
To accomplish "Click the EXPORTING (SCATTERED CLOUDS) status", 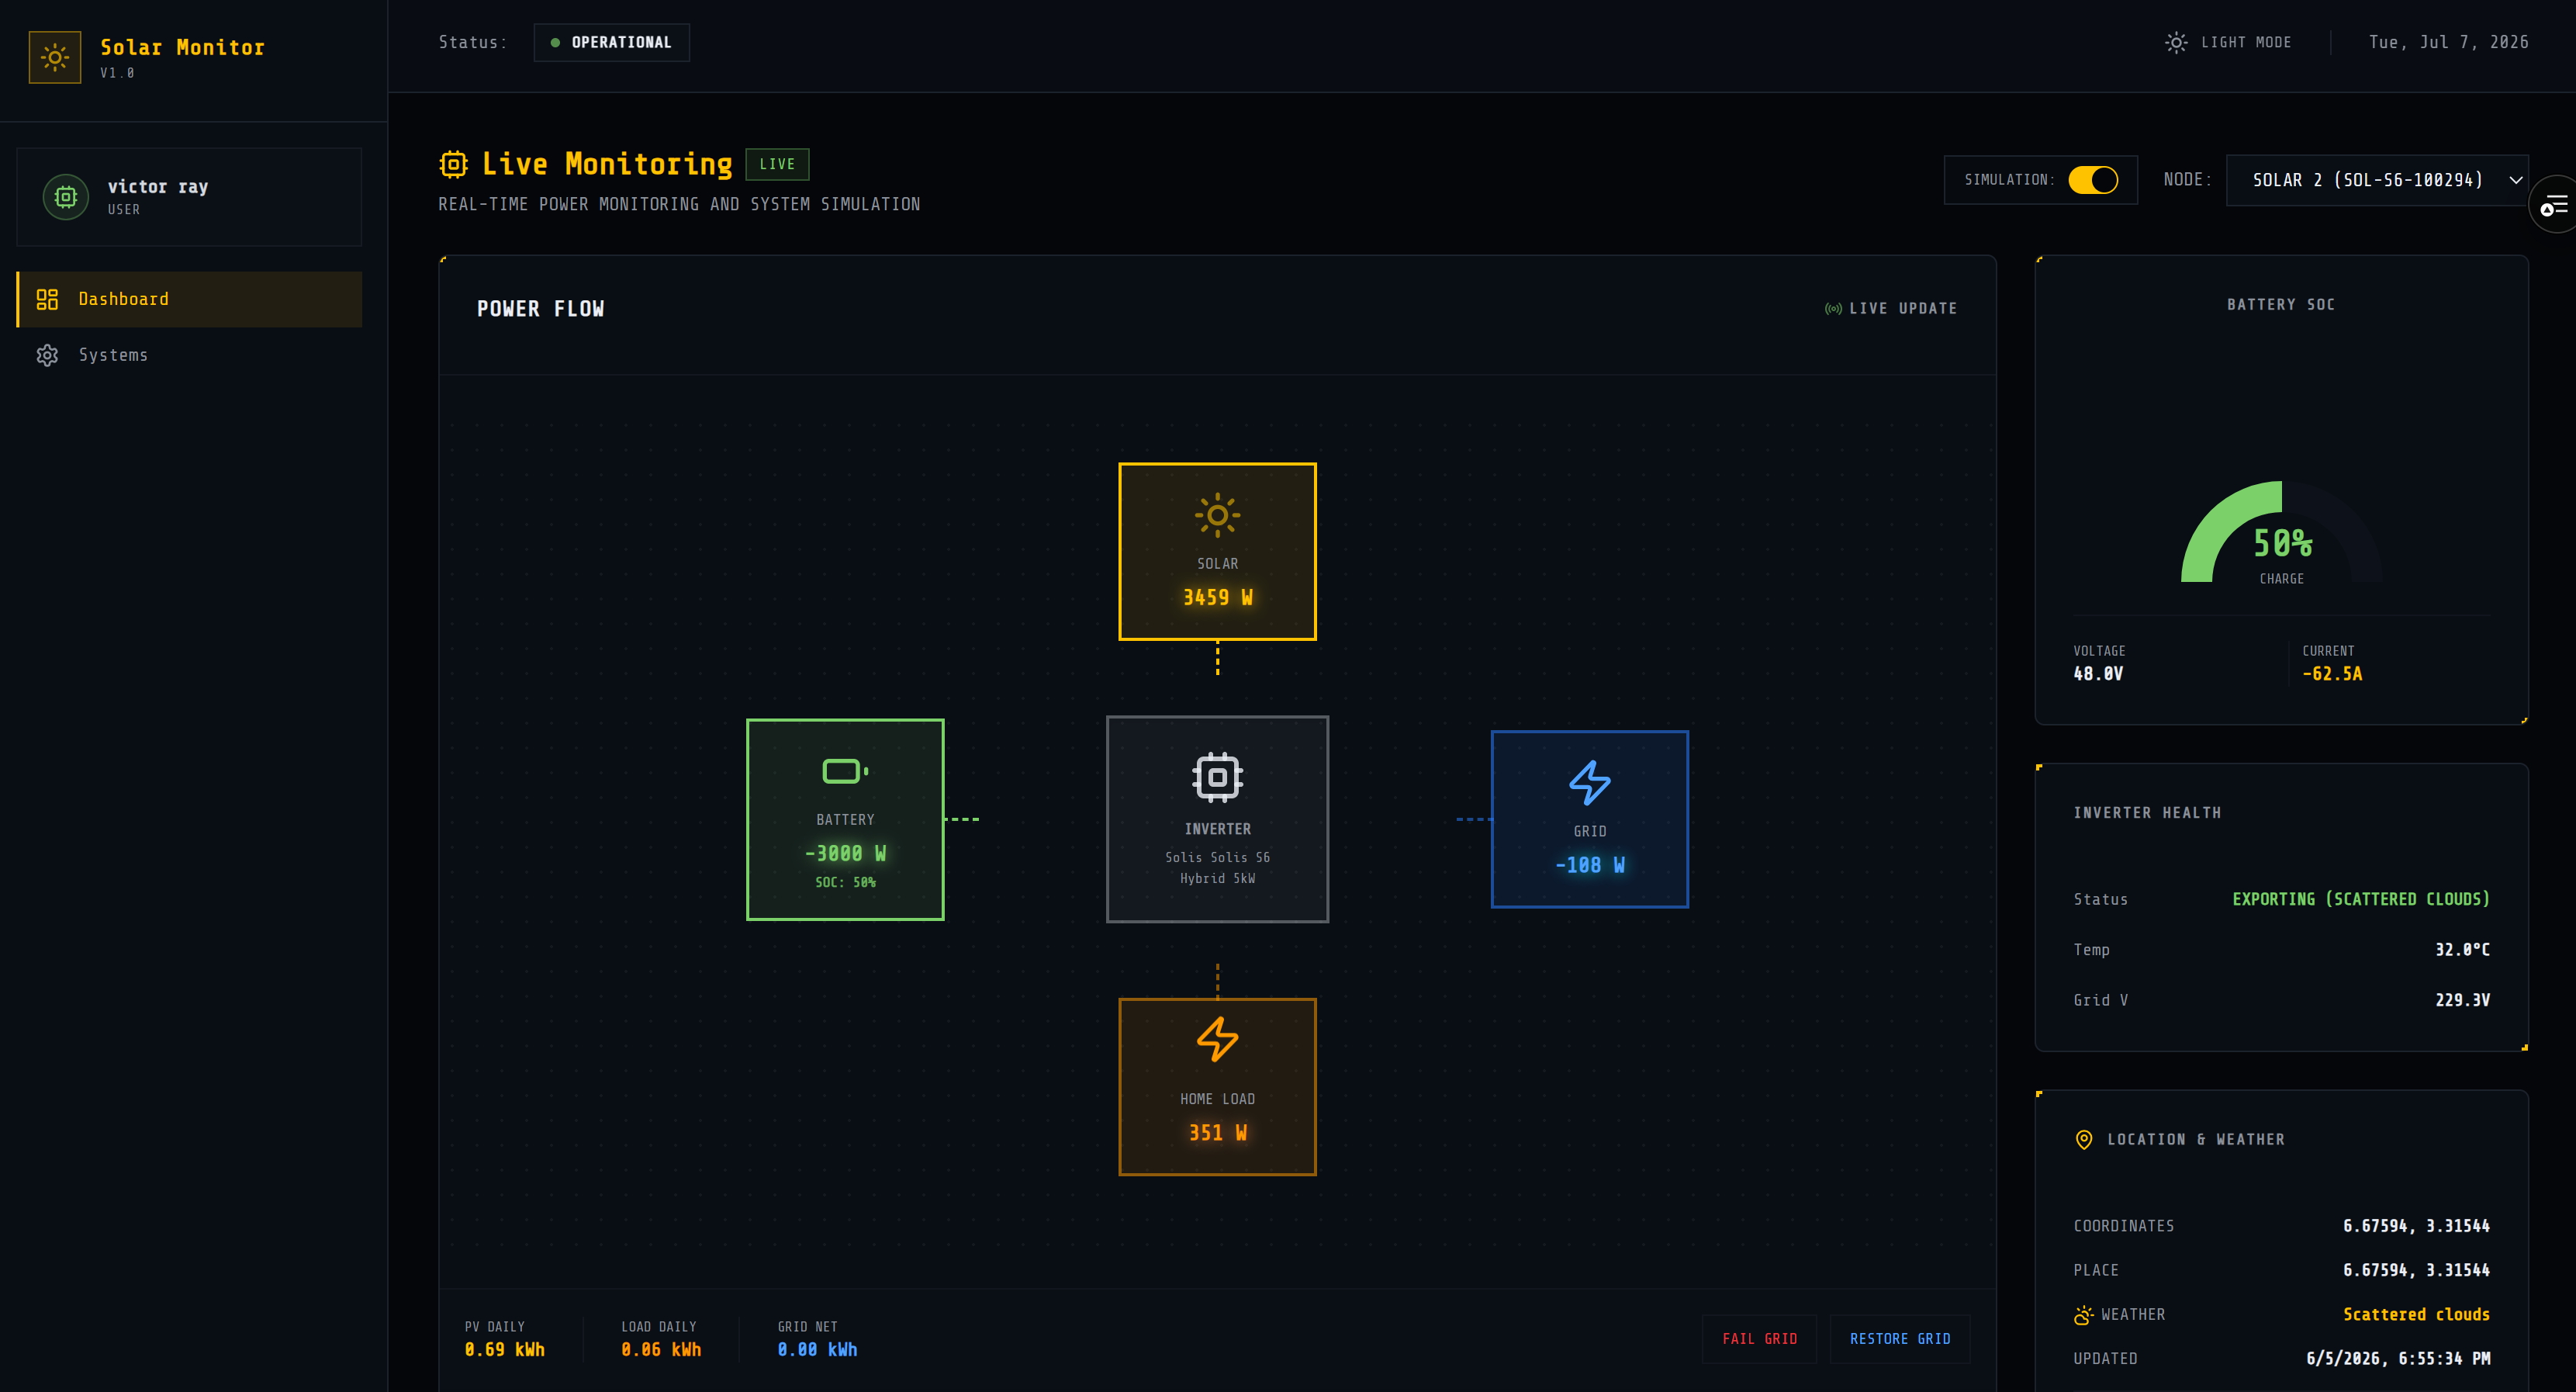I will click(x=2361, y=899).
